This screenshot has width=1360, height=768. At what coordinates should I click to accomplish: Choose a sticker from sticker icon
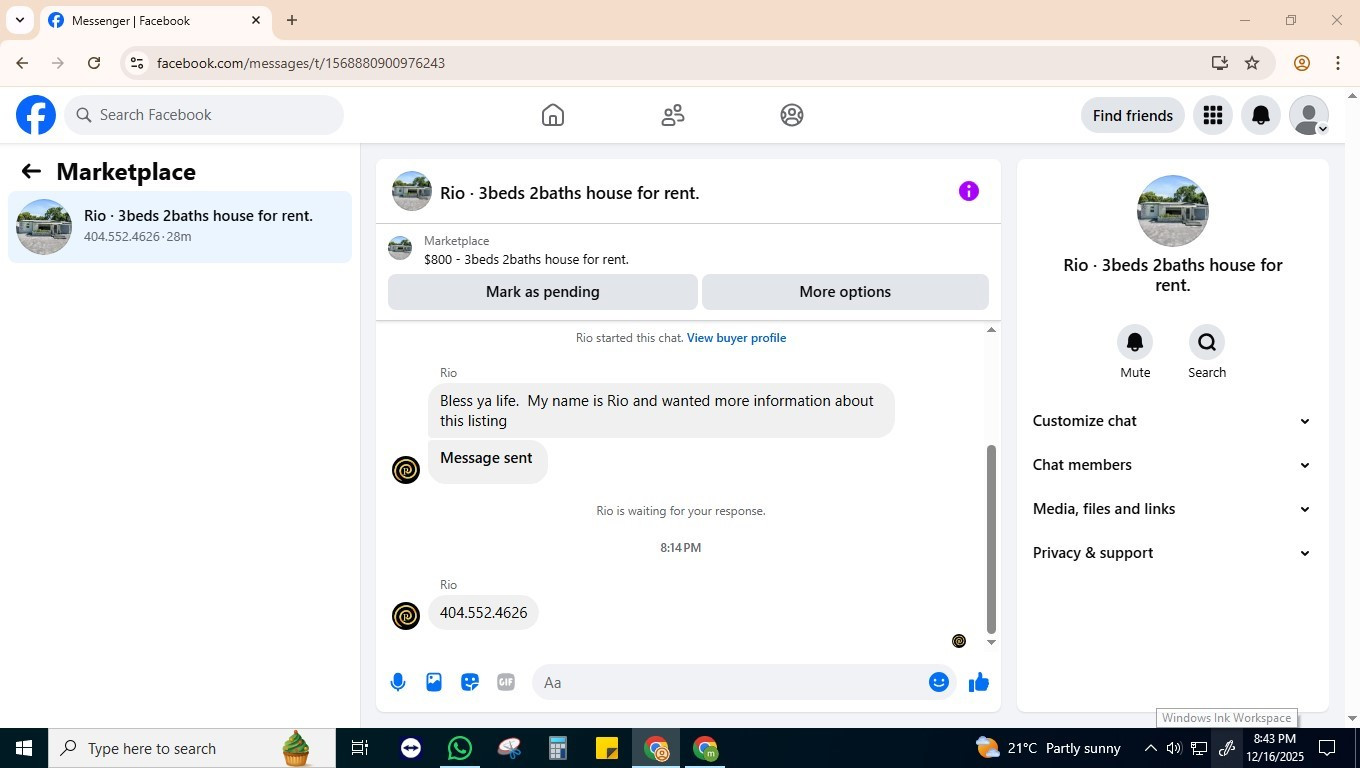click(470, 682)
